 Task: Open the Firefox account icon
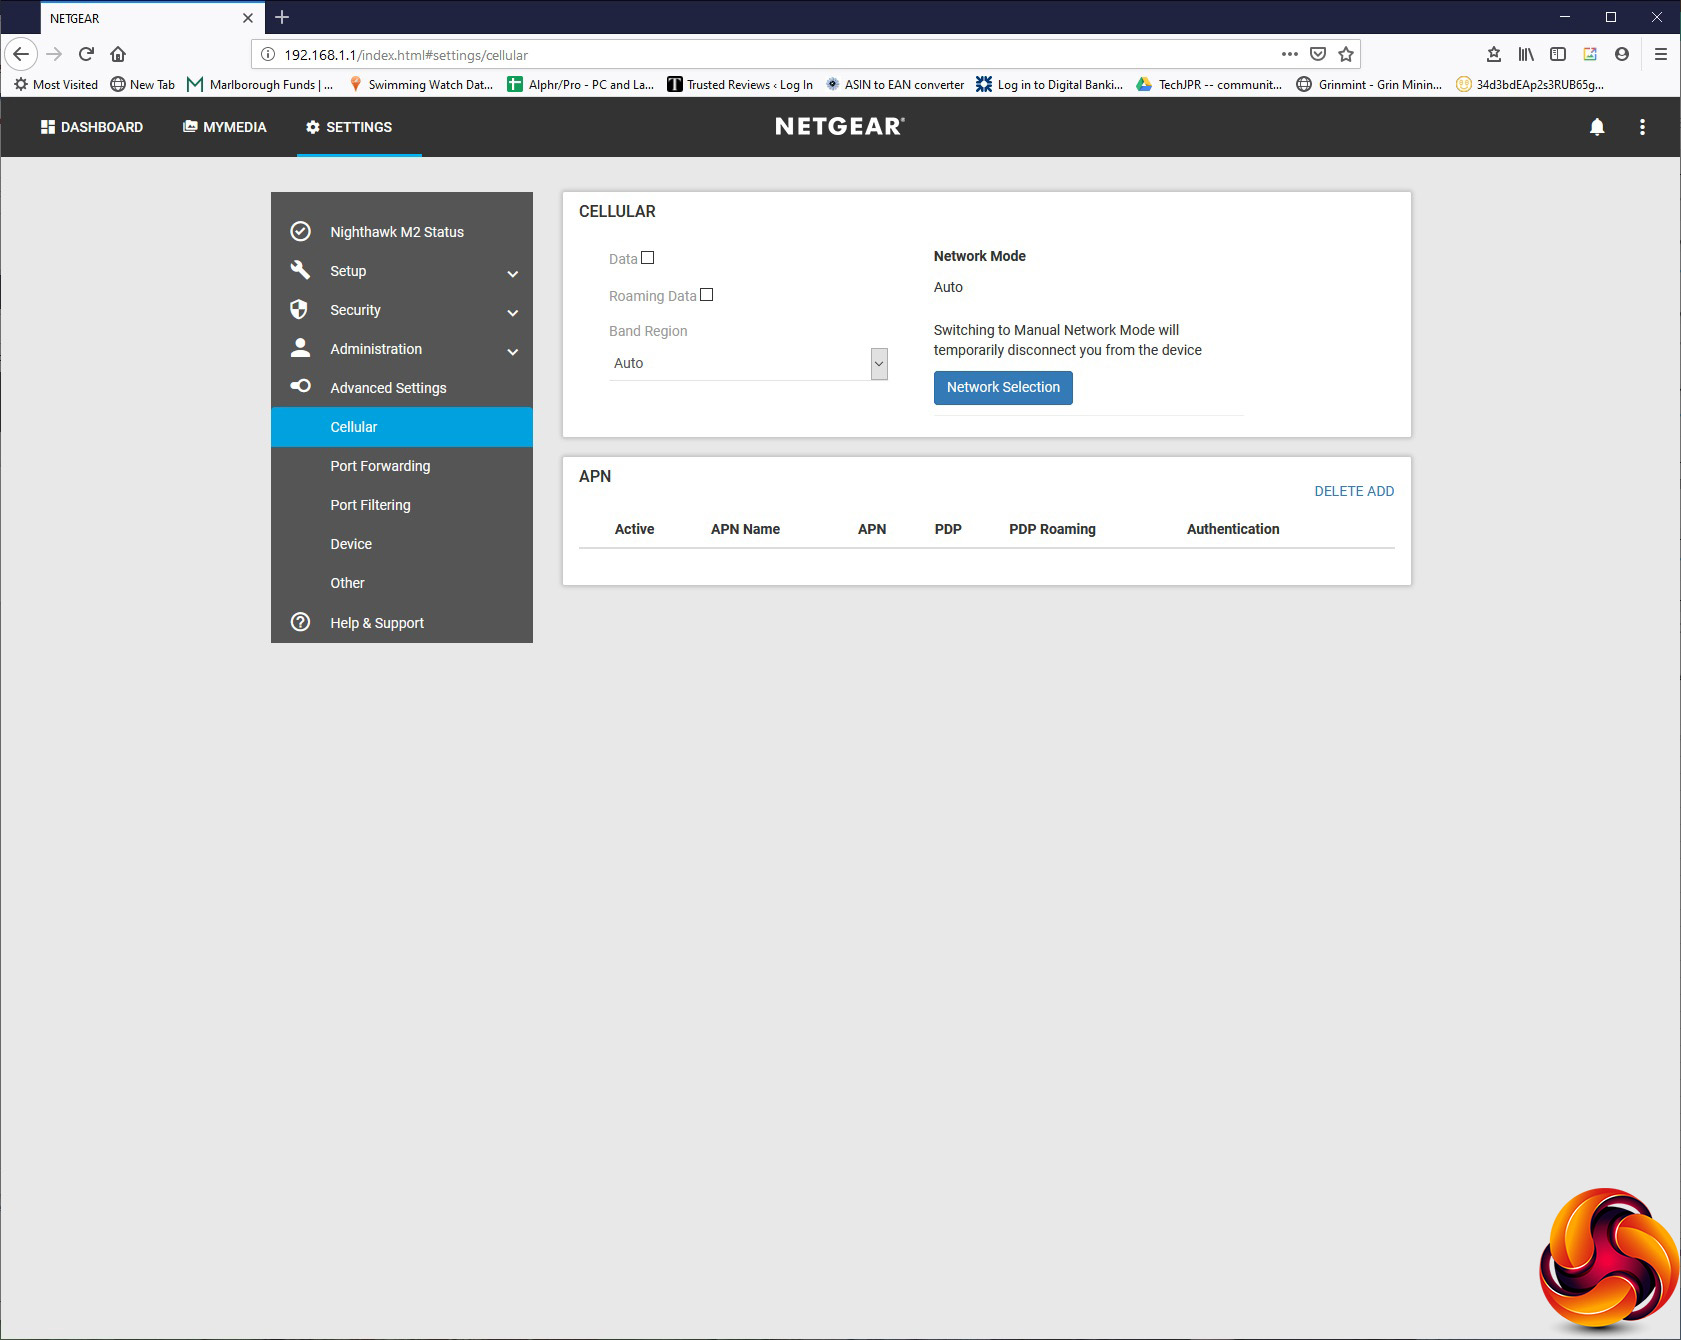[1622, 54]
